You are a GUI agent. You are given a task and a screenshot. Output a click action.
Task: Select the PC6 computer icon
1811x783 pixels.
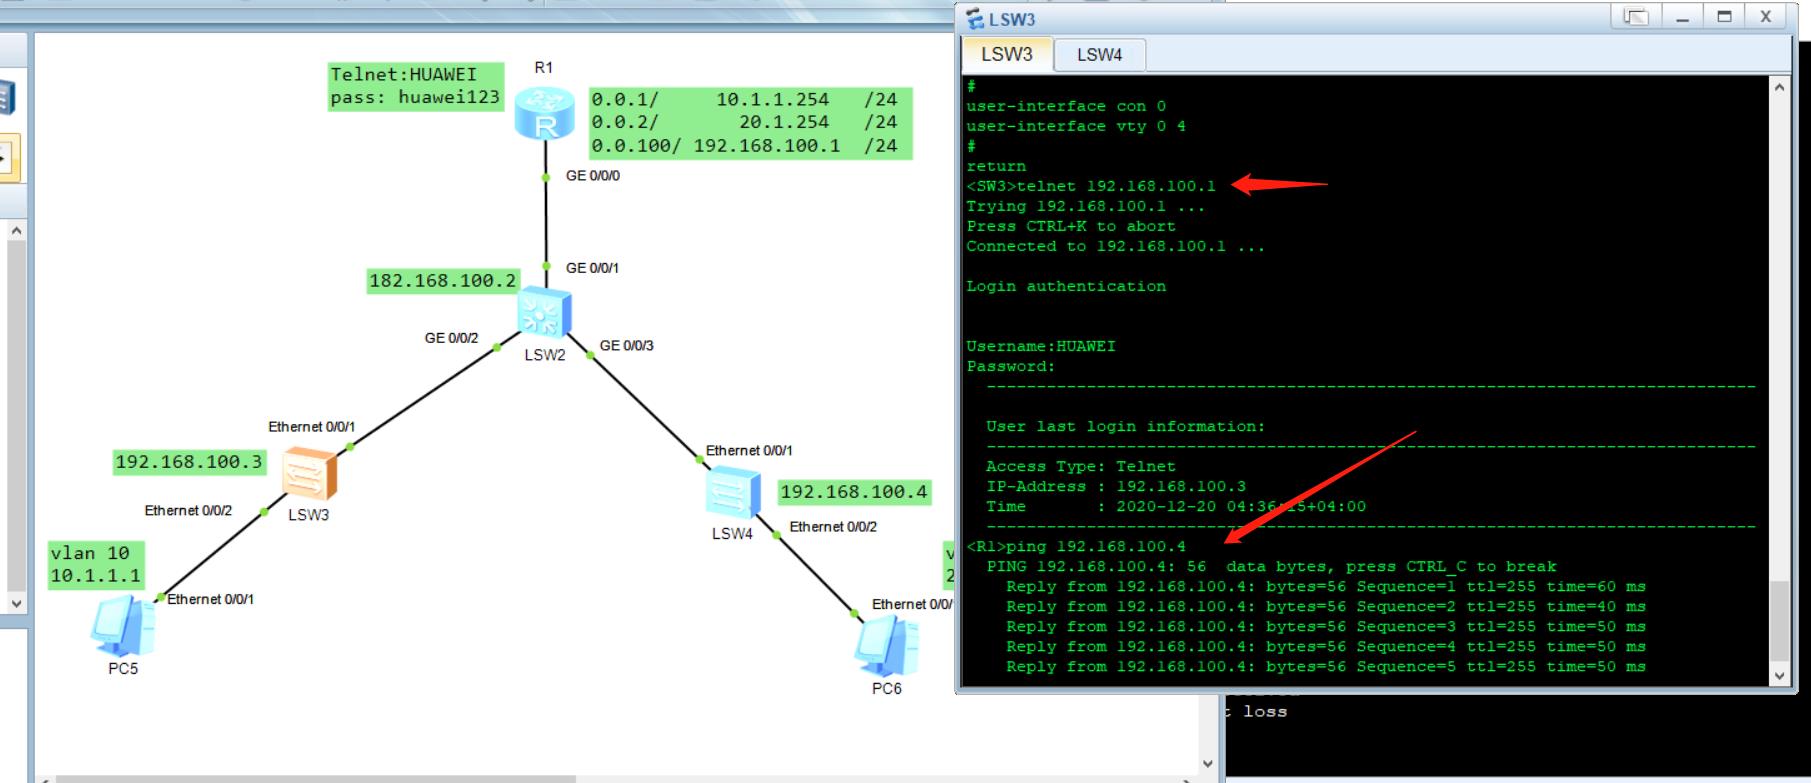click(886, 646)
